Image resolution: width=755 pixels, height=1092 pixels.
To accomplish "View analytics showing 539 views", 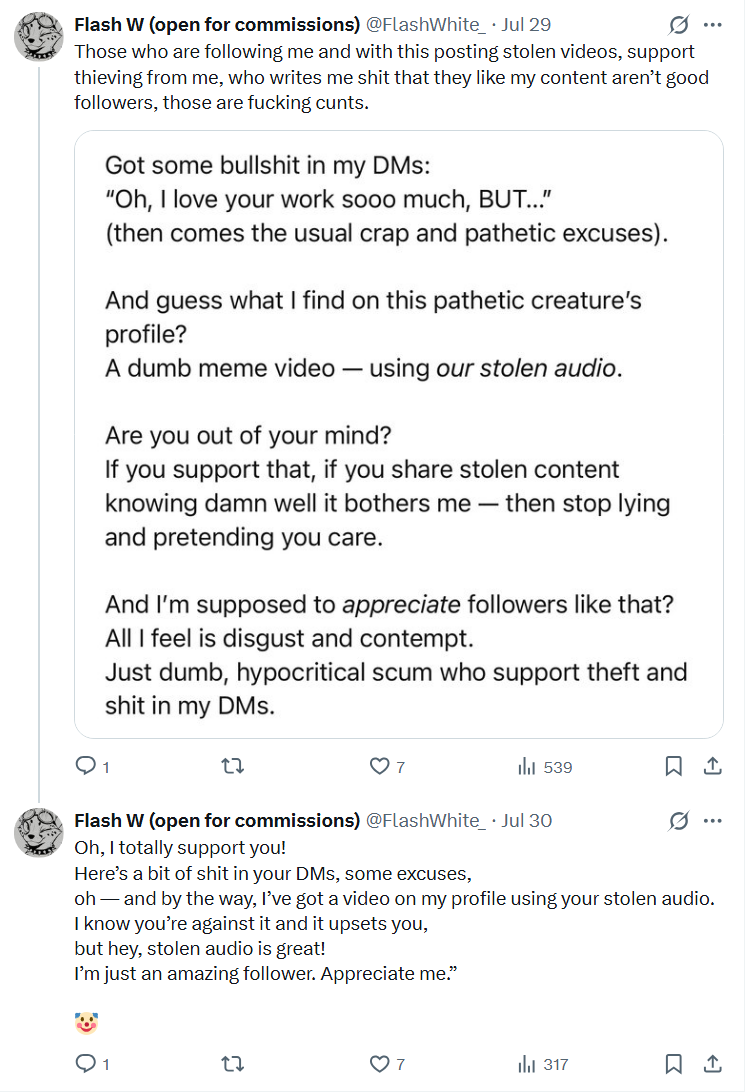I will pos(544,767).
